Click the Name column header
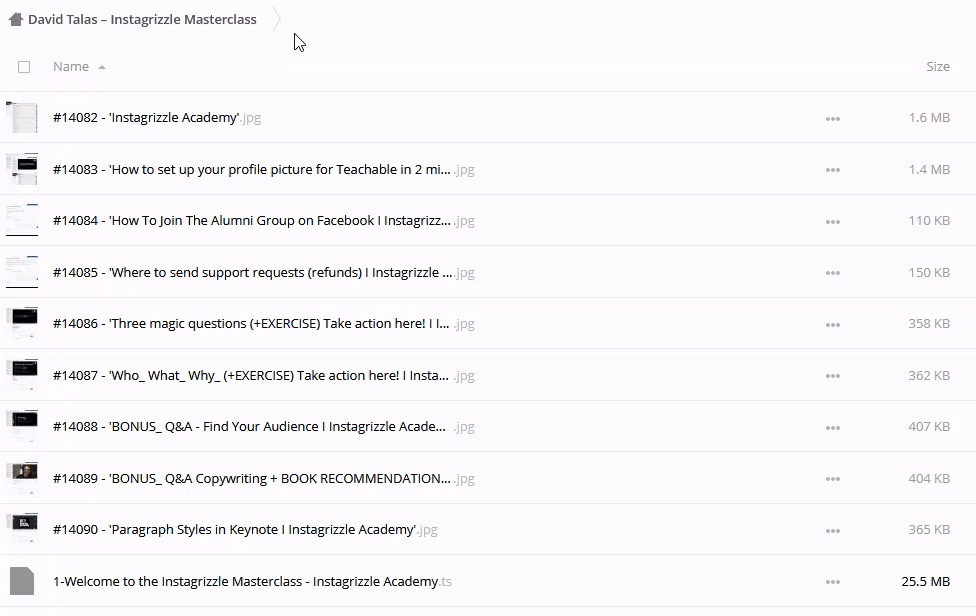 [70, 67]
